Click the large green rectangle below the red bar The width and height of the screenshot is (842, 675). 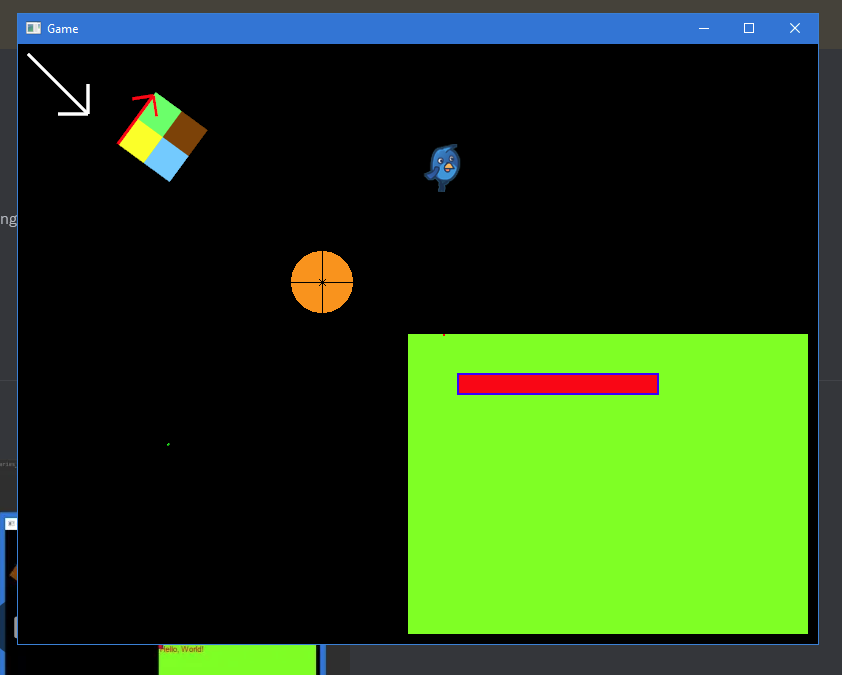pos(607,520)
